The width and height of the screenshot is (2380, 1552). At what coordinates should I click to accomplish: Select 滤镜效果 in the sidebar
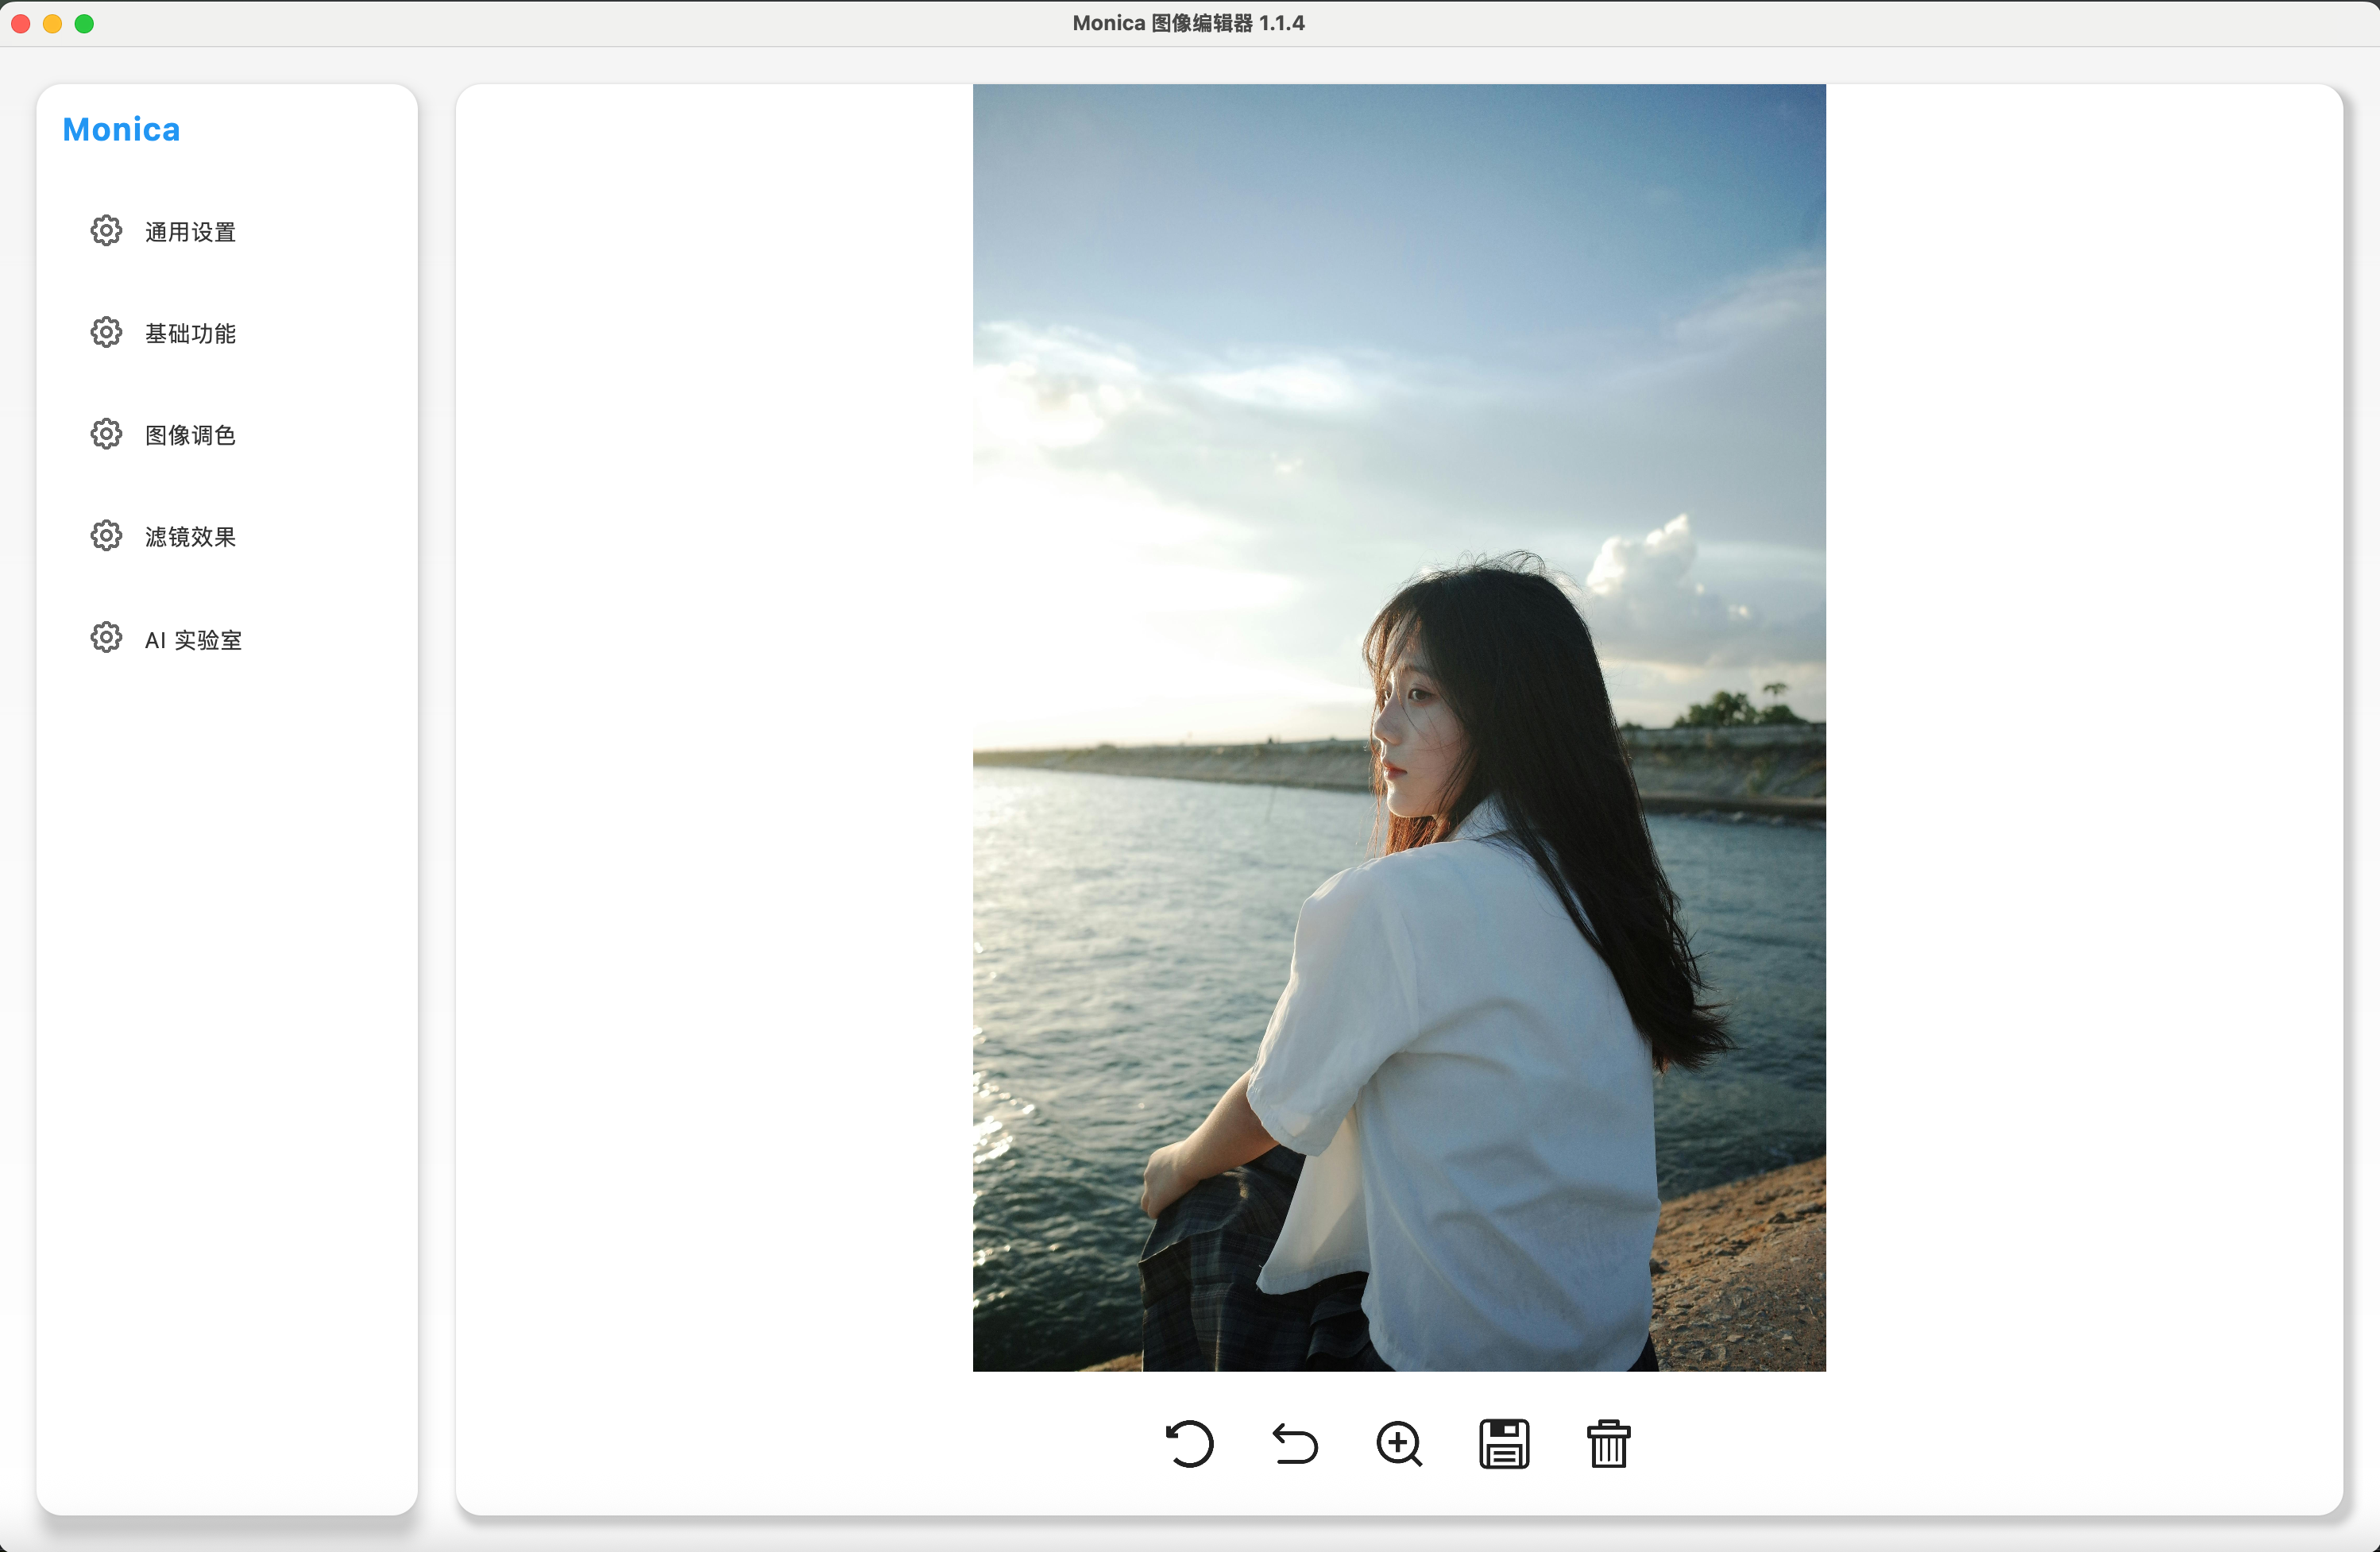point(190,537)
